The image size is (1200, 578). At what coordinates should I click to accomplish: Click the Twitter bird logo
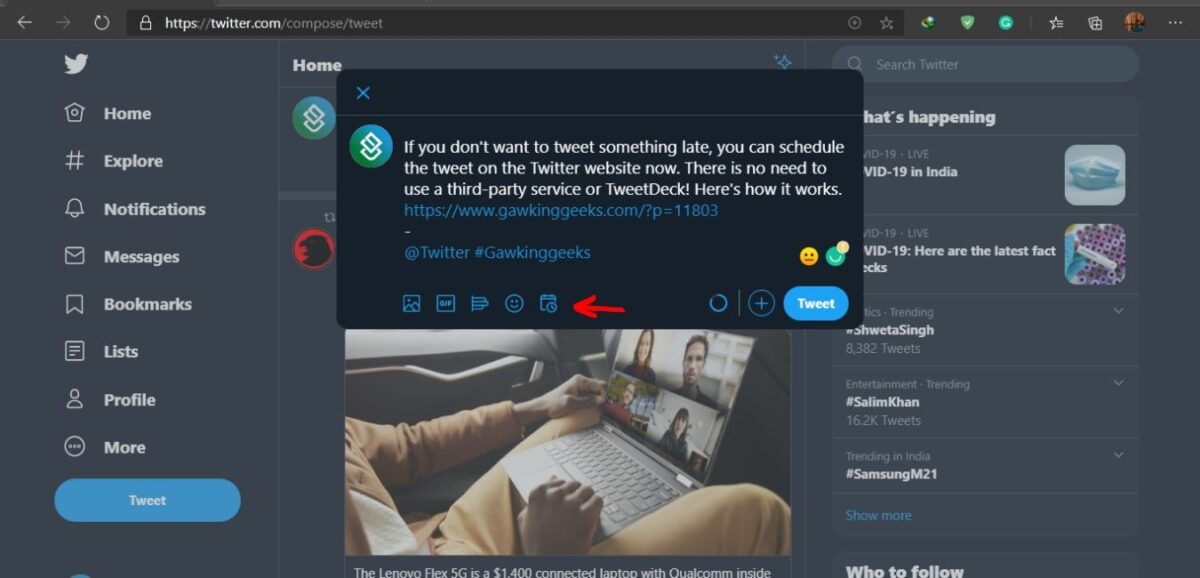pos(76,64)
